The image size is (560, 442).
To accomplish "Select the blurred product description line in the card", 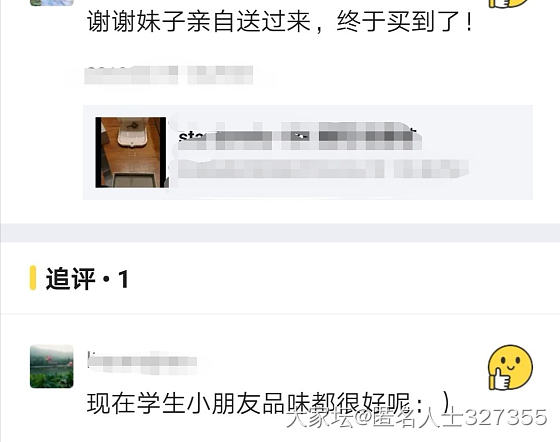I will click(281, 169).
